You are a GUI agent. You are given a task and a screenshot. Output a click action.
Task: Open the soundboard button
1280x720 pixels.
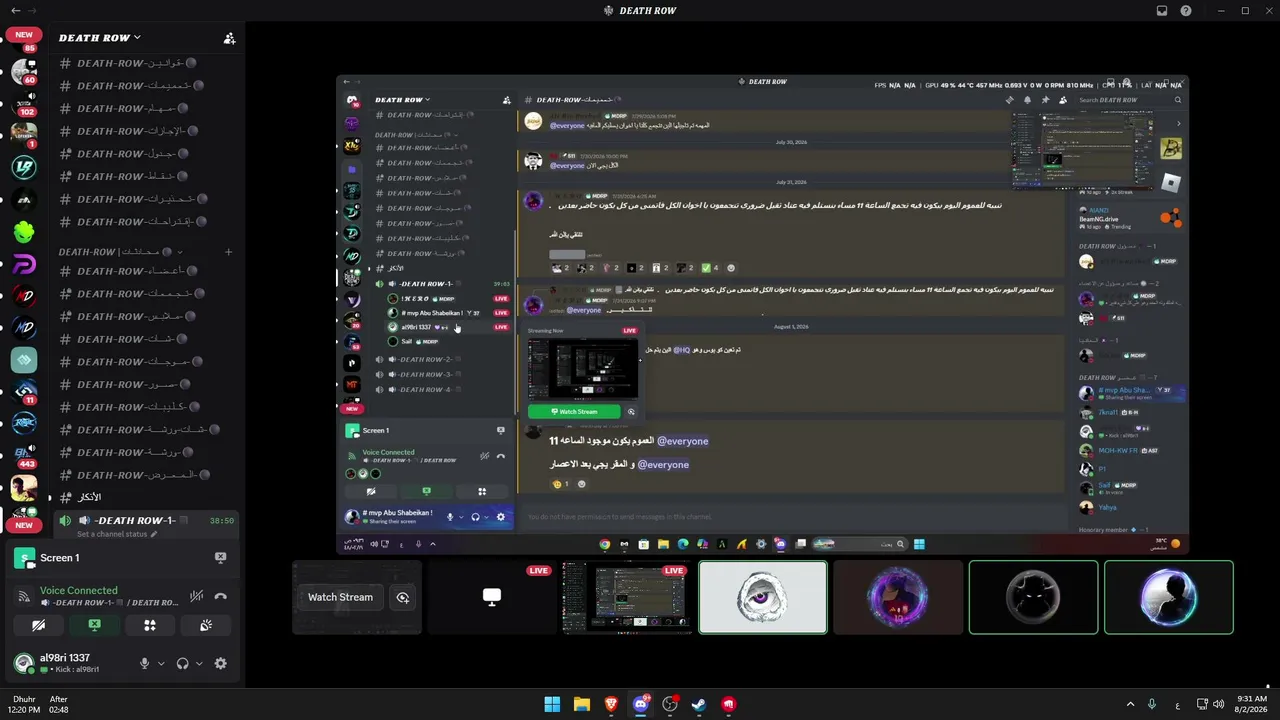pos(206,626)
